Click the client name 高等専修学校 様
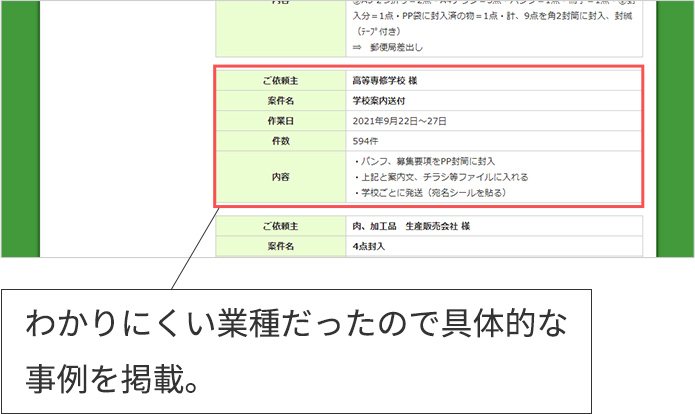Screen dimensions: 695x414 pyautogui.click(x=385, y=81)
